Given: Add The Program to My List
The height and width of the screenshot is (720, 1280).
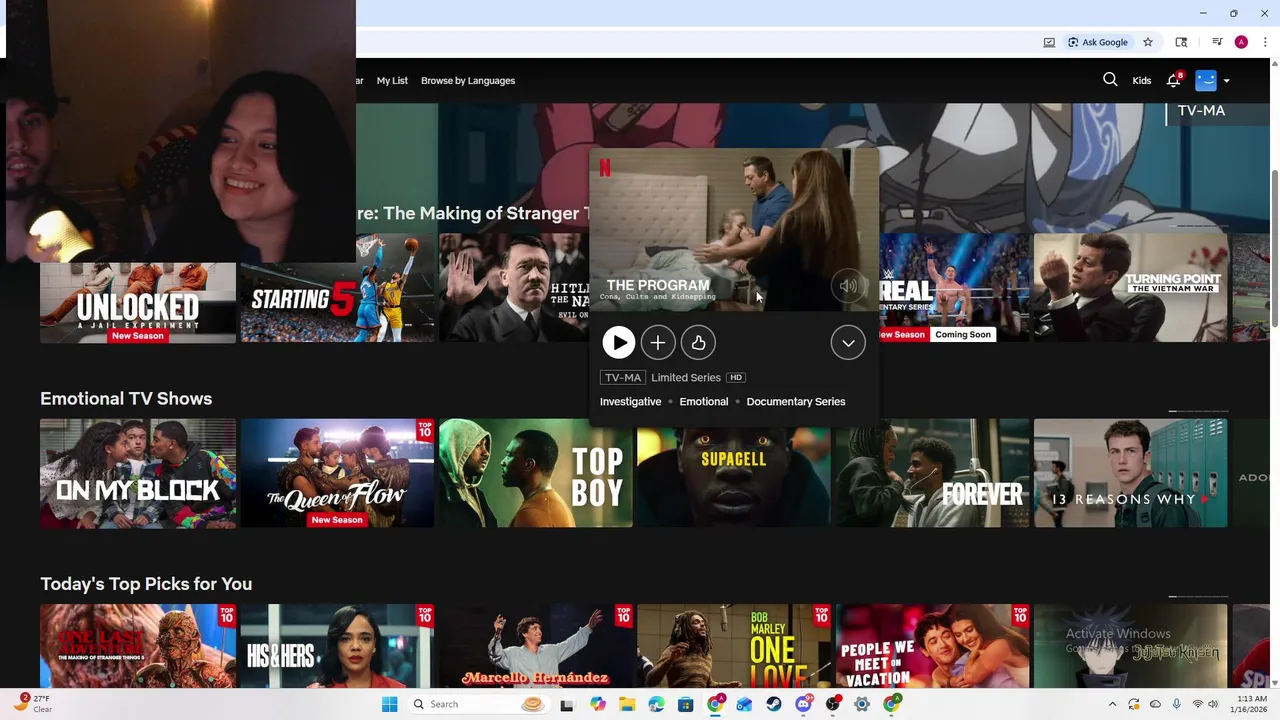Looking at the screenshot, I should tap(658, 343).
